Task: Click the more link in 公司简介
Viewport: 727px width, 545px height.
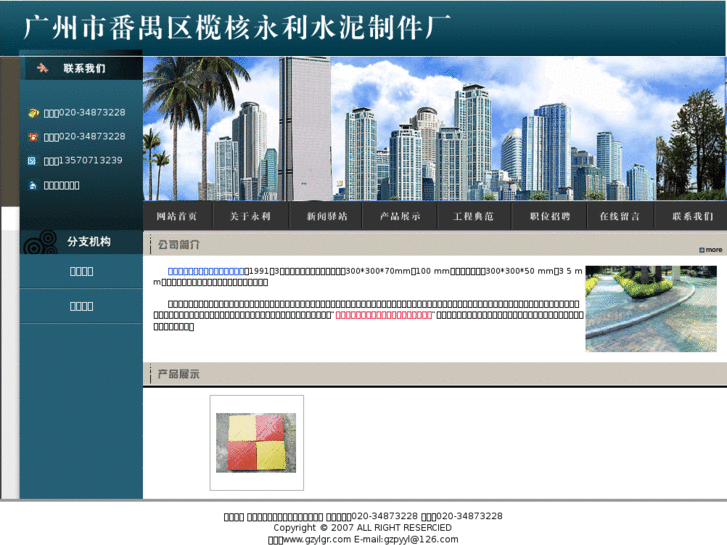Action: click(x=711, y=250)
